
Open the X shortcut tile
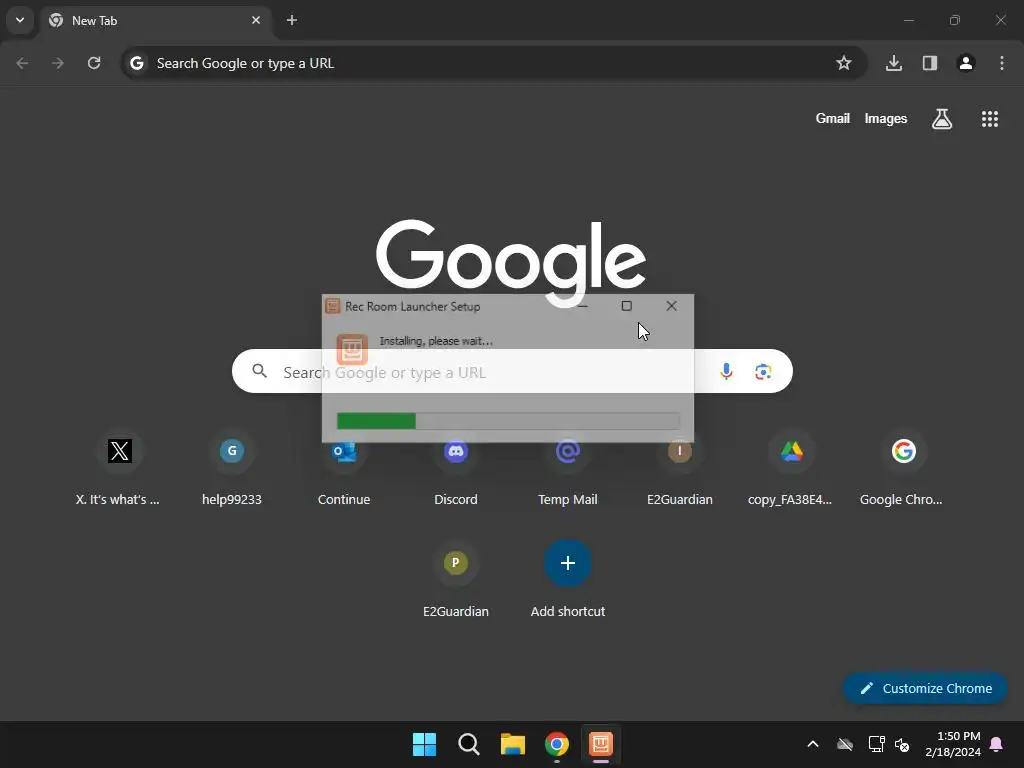pyautogui.click(x=120, y=468)
